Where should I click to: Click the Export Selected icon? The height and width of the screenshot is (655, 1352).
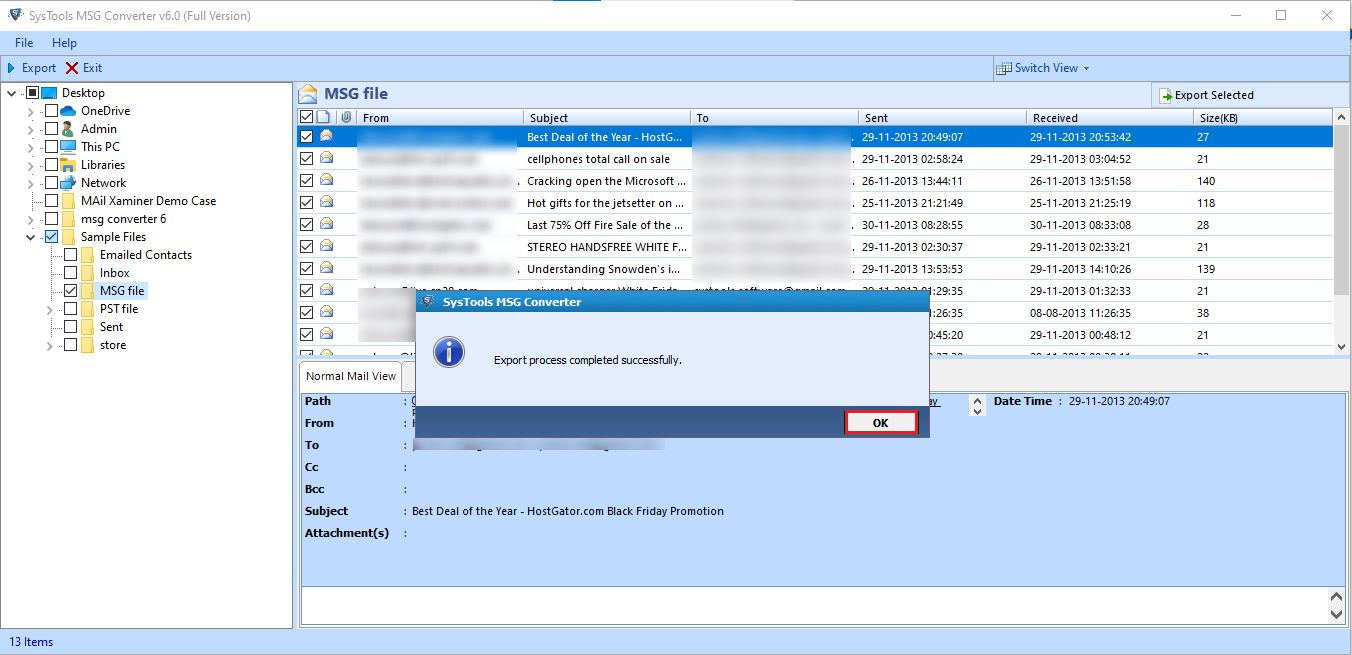pos(1165,96)
